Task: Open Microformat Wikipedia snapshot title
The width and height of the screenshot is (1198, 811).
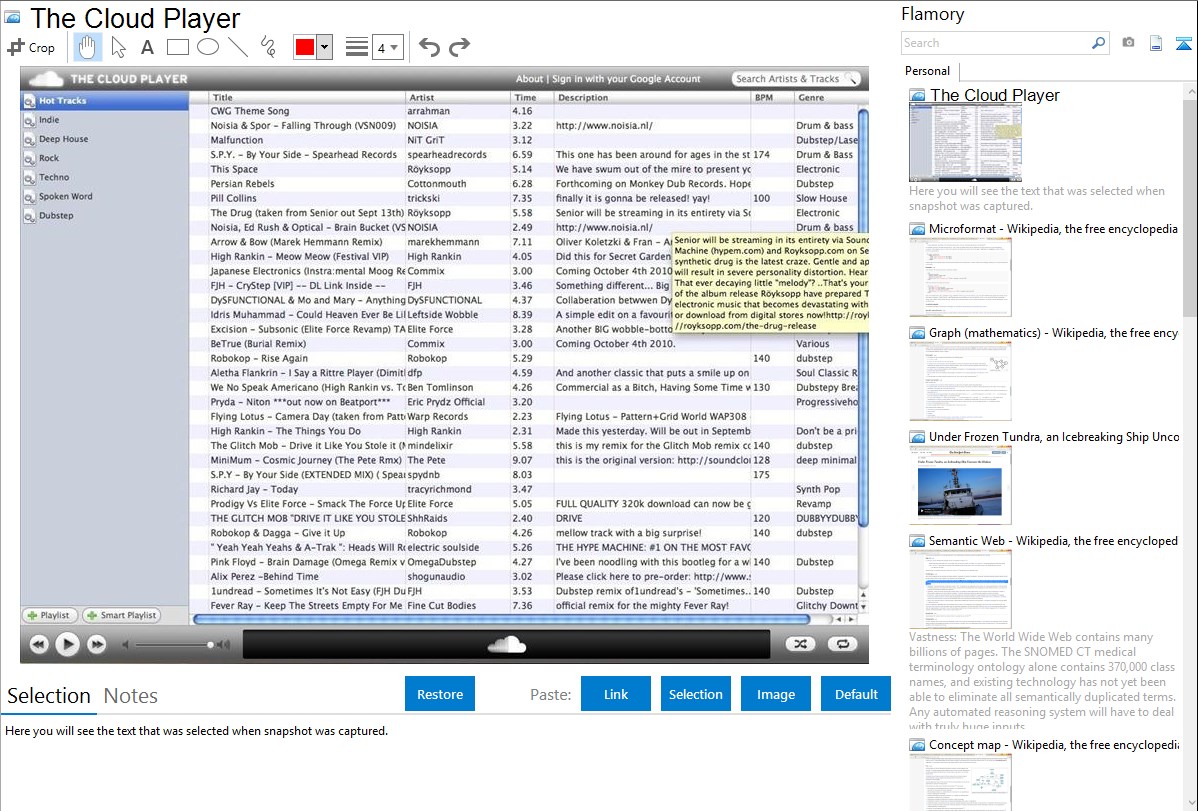Action: coord(1053,229)
